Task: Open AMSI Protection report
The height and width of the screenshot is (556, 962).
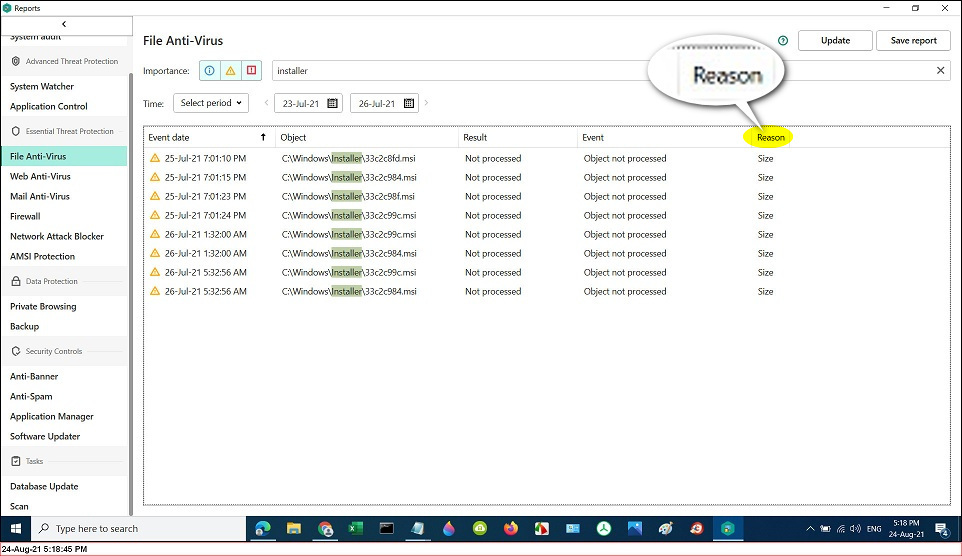Action: [42, 257]
